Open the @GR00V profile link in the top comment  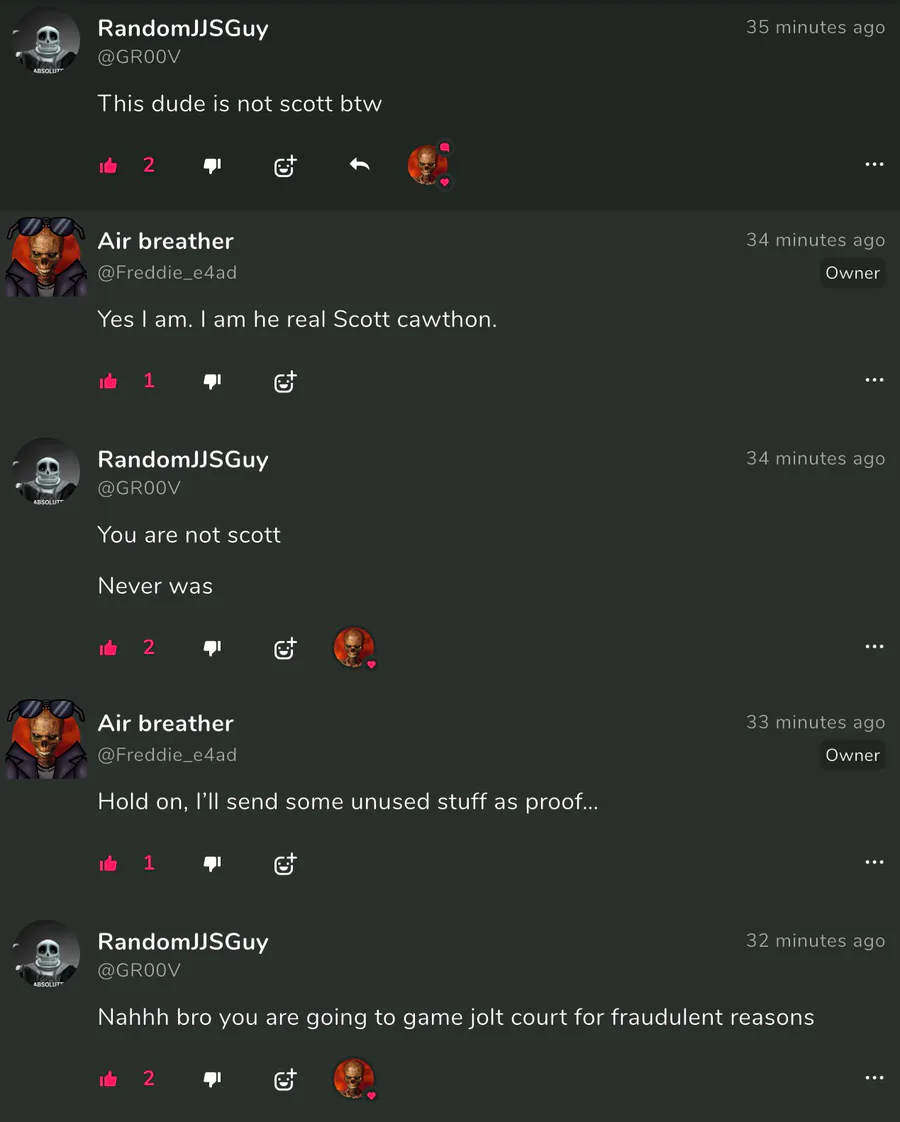pos(139,57)
